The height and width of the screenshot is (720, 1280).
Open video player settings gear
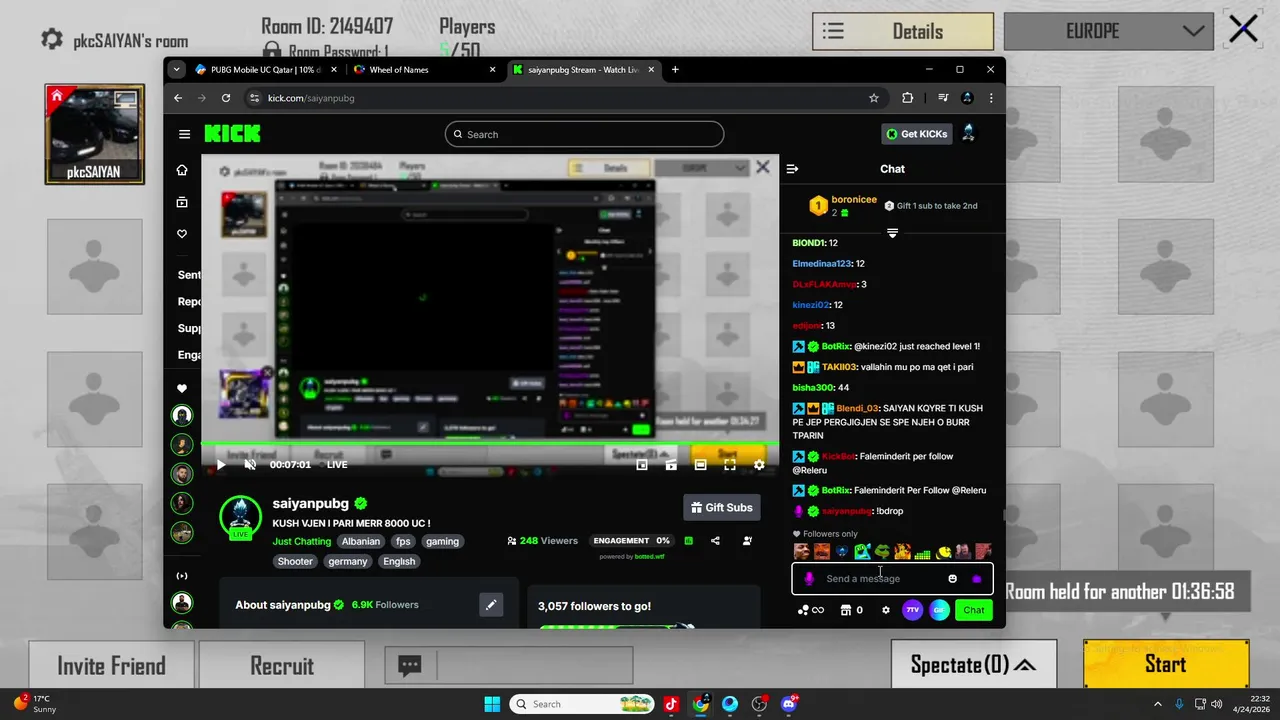pos(759,465)
